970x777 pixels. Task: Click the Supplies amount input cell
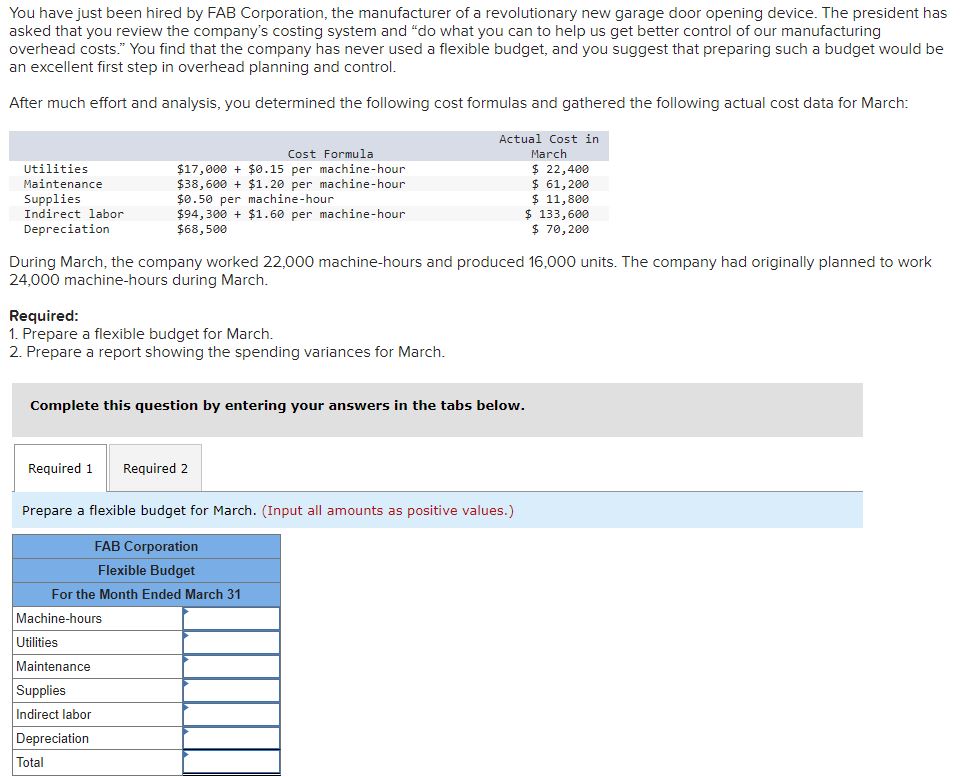tap(231, 690)
